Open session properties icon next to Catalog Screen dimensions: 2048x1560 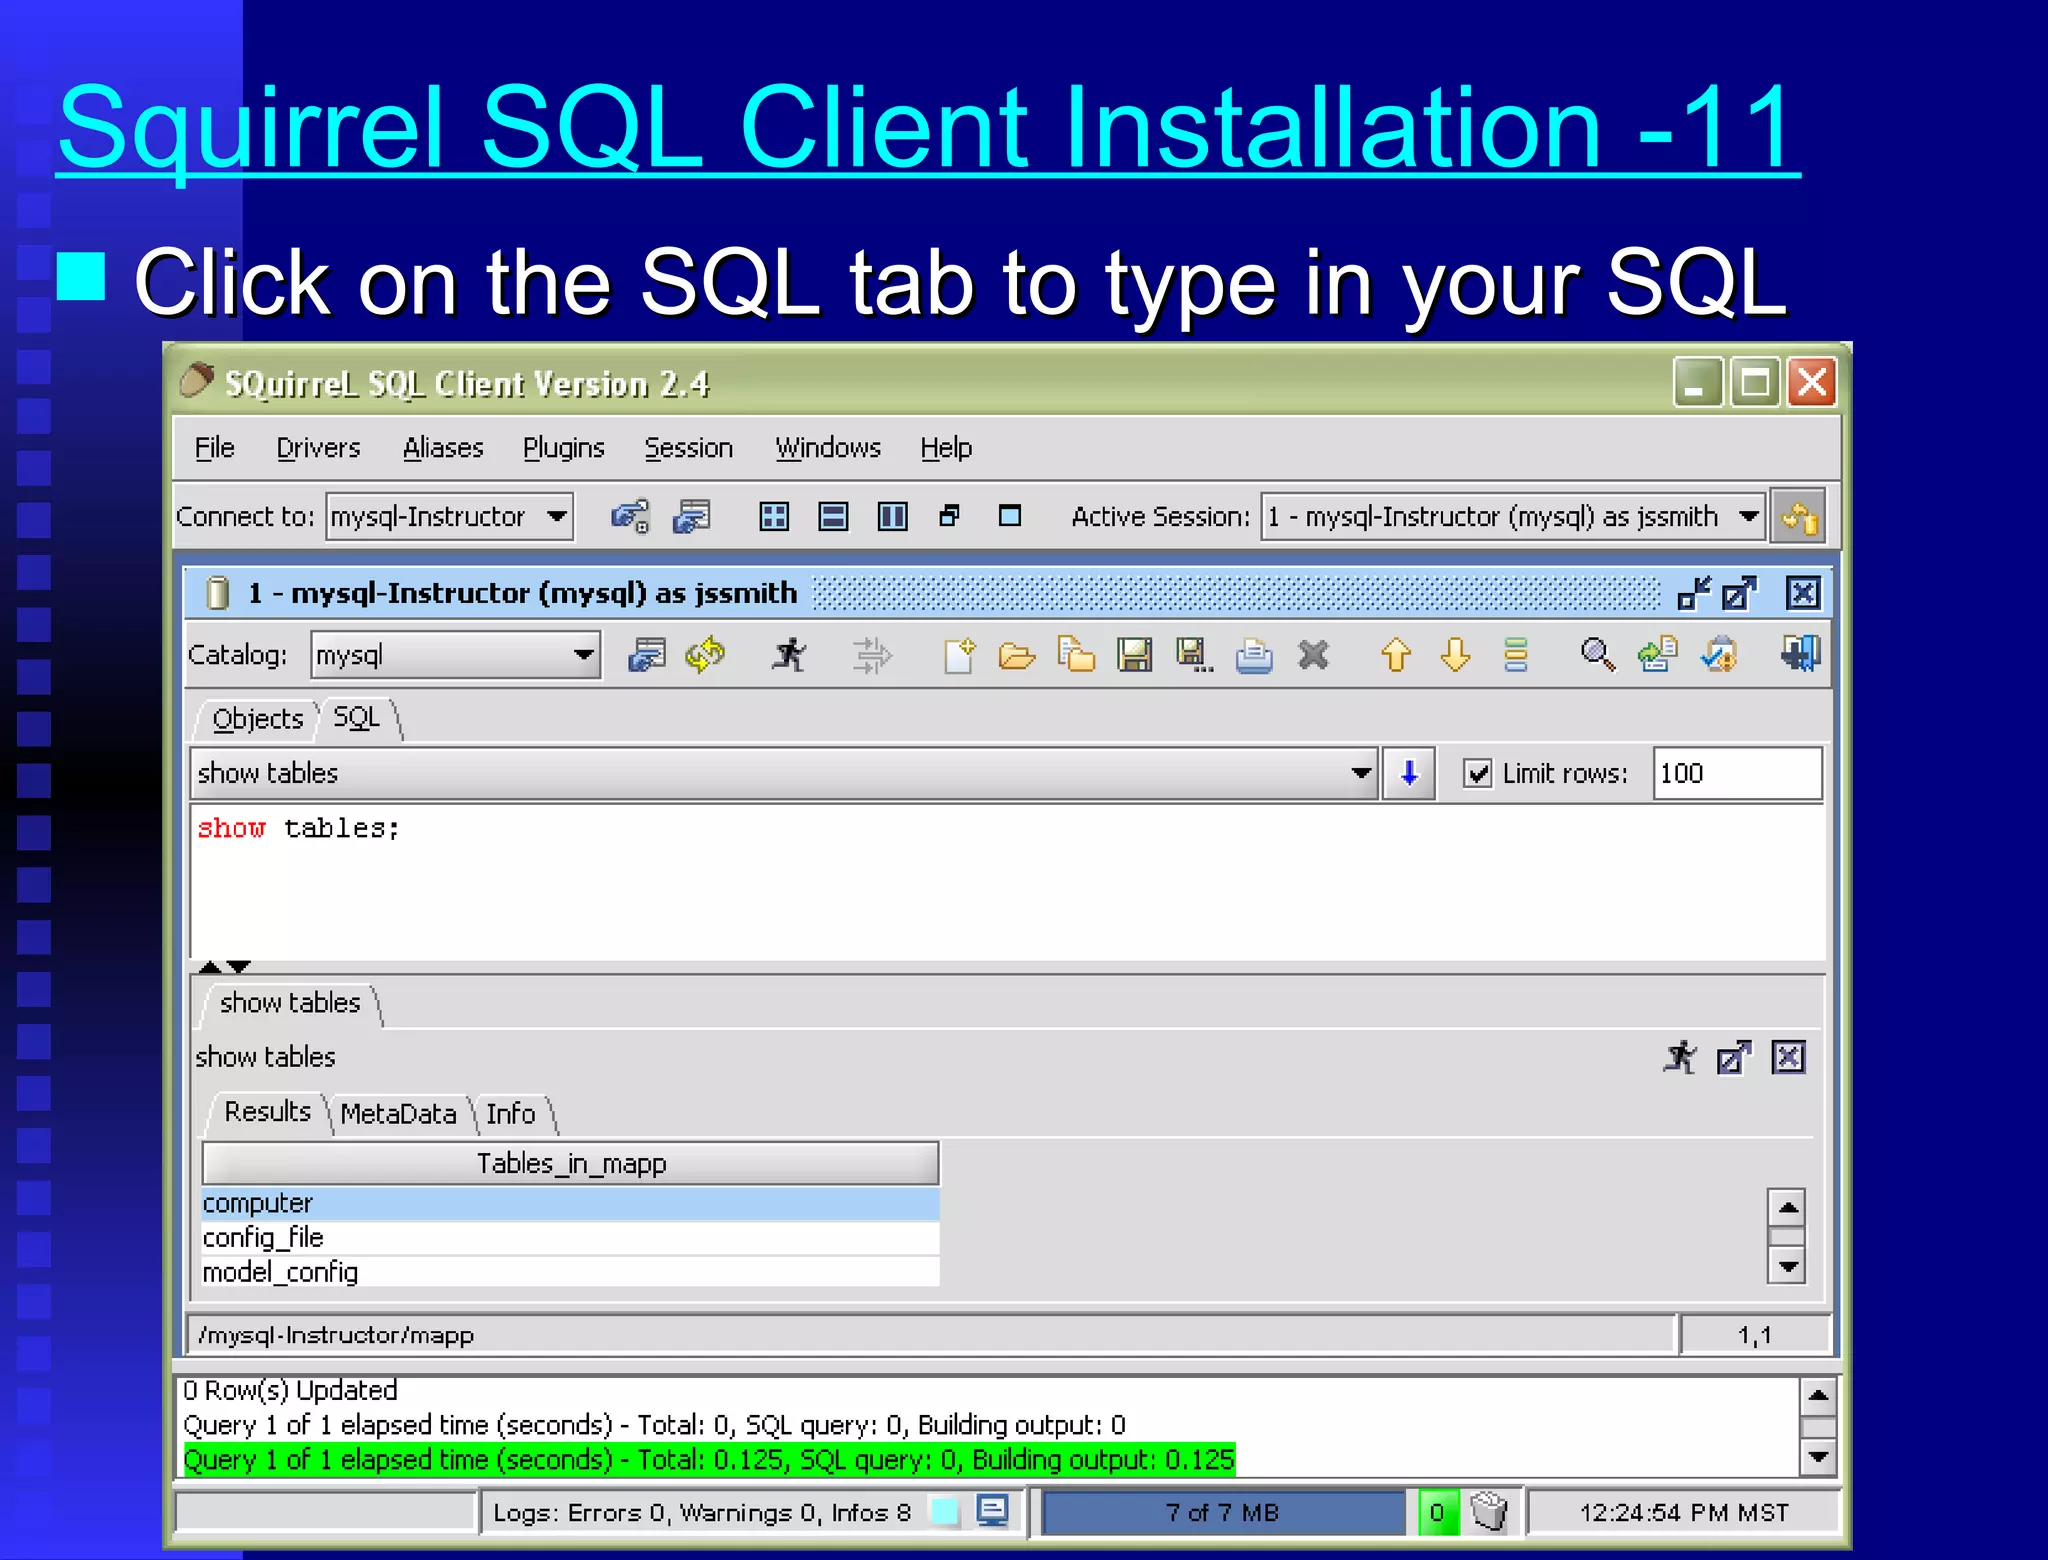[647, 655]
